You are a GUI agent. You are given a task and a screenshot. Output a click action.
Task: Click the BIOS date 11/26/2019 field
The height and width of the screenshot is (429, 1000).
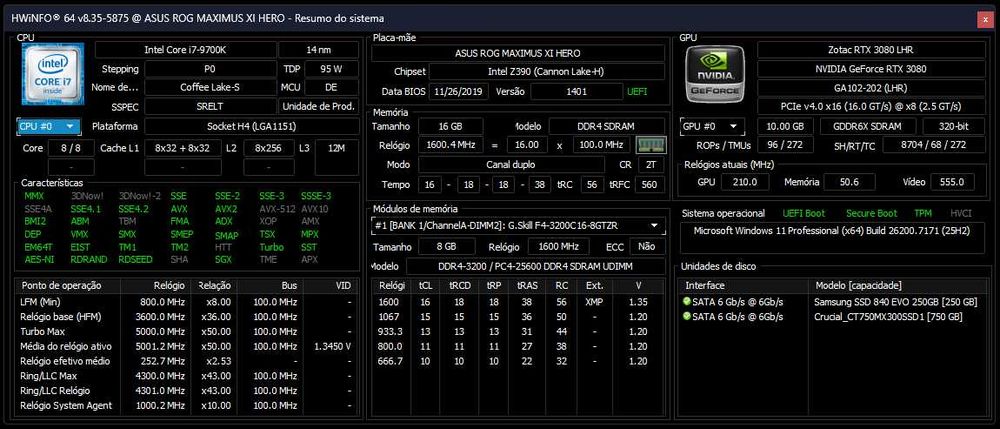click(x=459, y=91)
